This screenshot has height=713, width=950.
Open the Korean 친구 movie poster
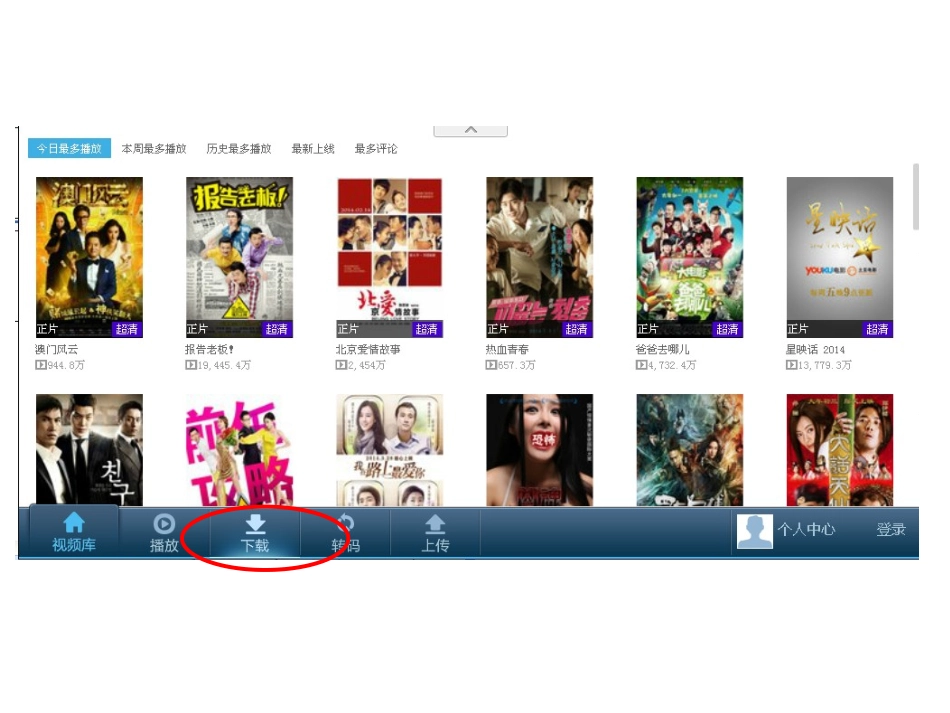point(89,450)
